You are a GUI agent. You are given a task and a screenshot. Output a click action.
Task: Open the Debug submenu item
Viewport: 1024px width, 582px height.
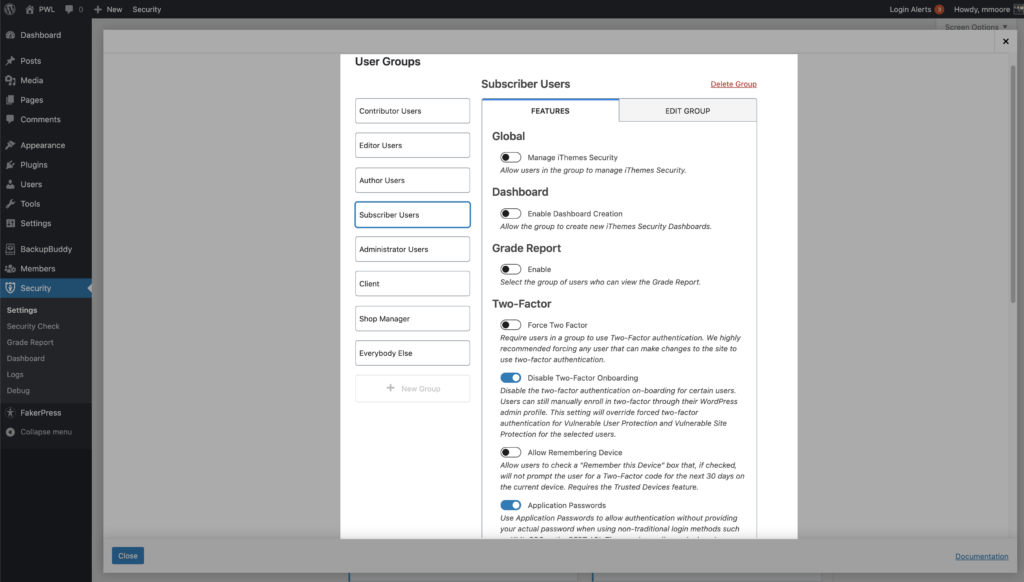[18, 391]
